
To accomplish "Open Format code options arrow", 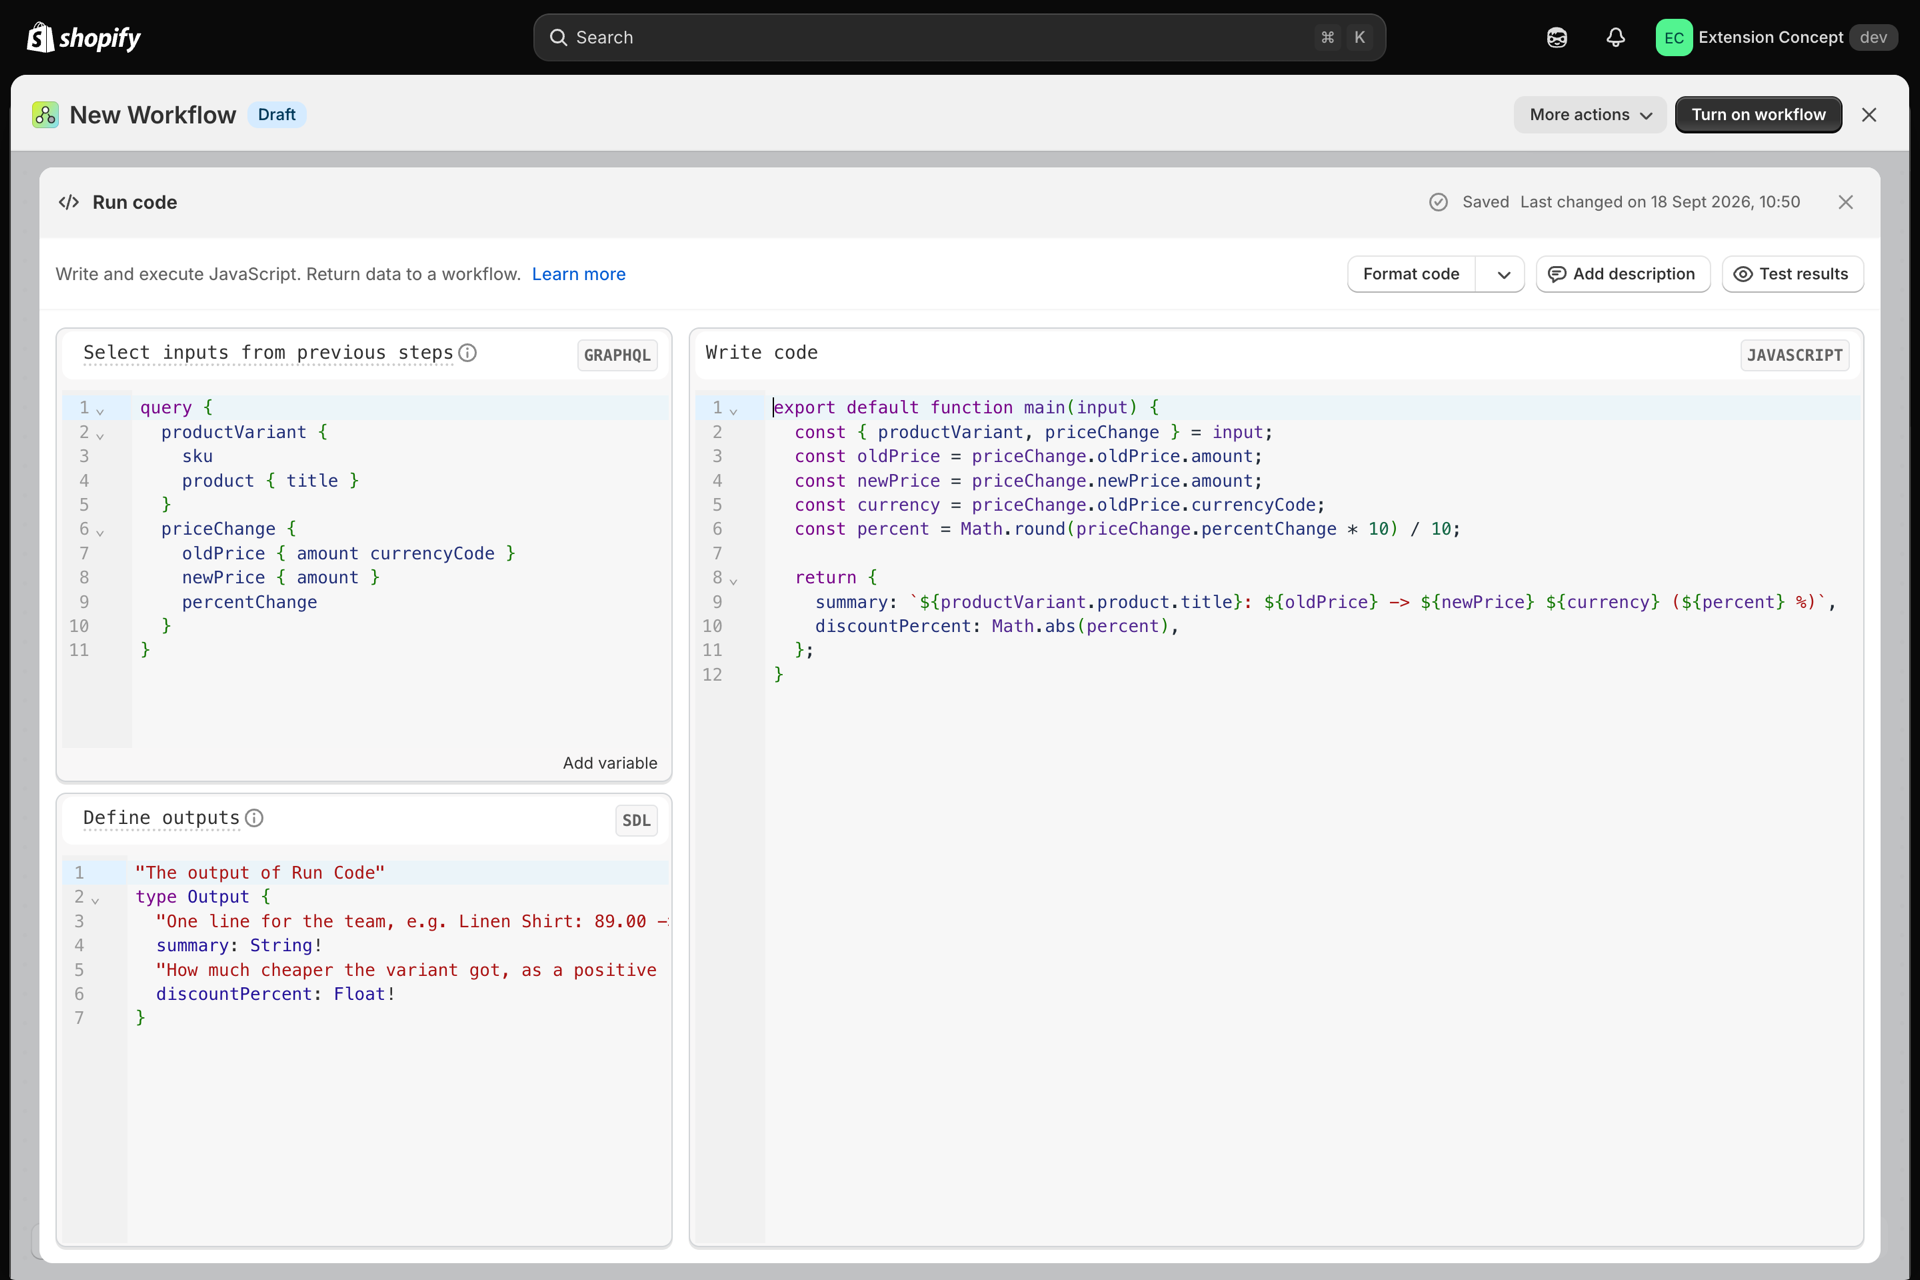I will pyautogui.click(x=1503, y=274).
